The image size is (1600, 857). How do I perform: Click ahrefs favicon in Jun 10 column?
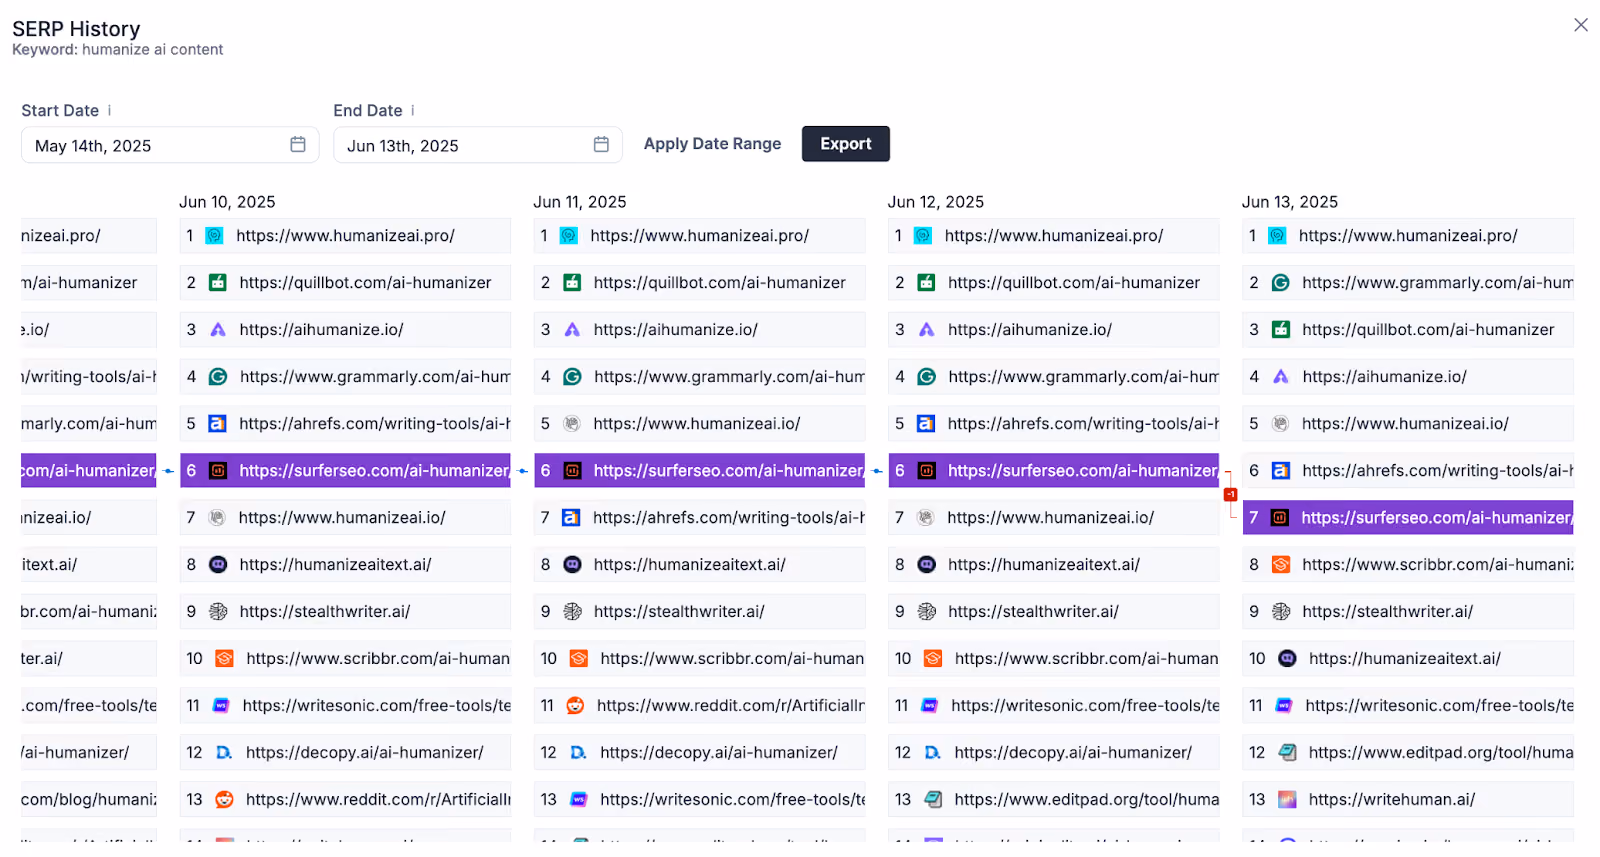(x=217, y=424)
